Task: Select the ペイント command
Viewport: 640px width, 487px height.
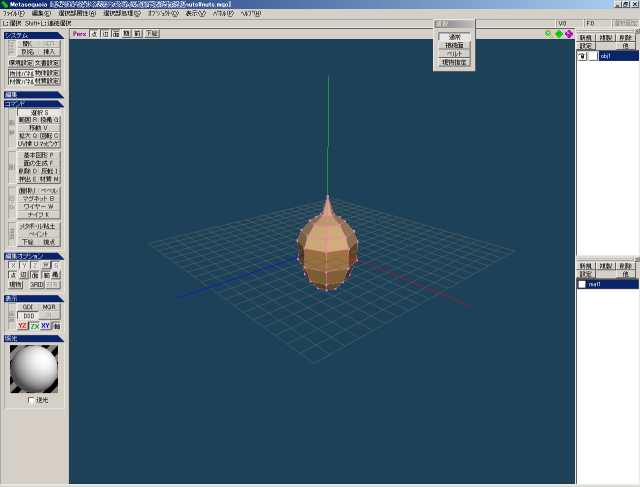Action: 39,234
